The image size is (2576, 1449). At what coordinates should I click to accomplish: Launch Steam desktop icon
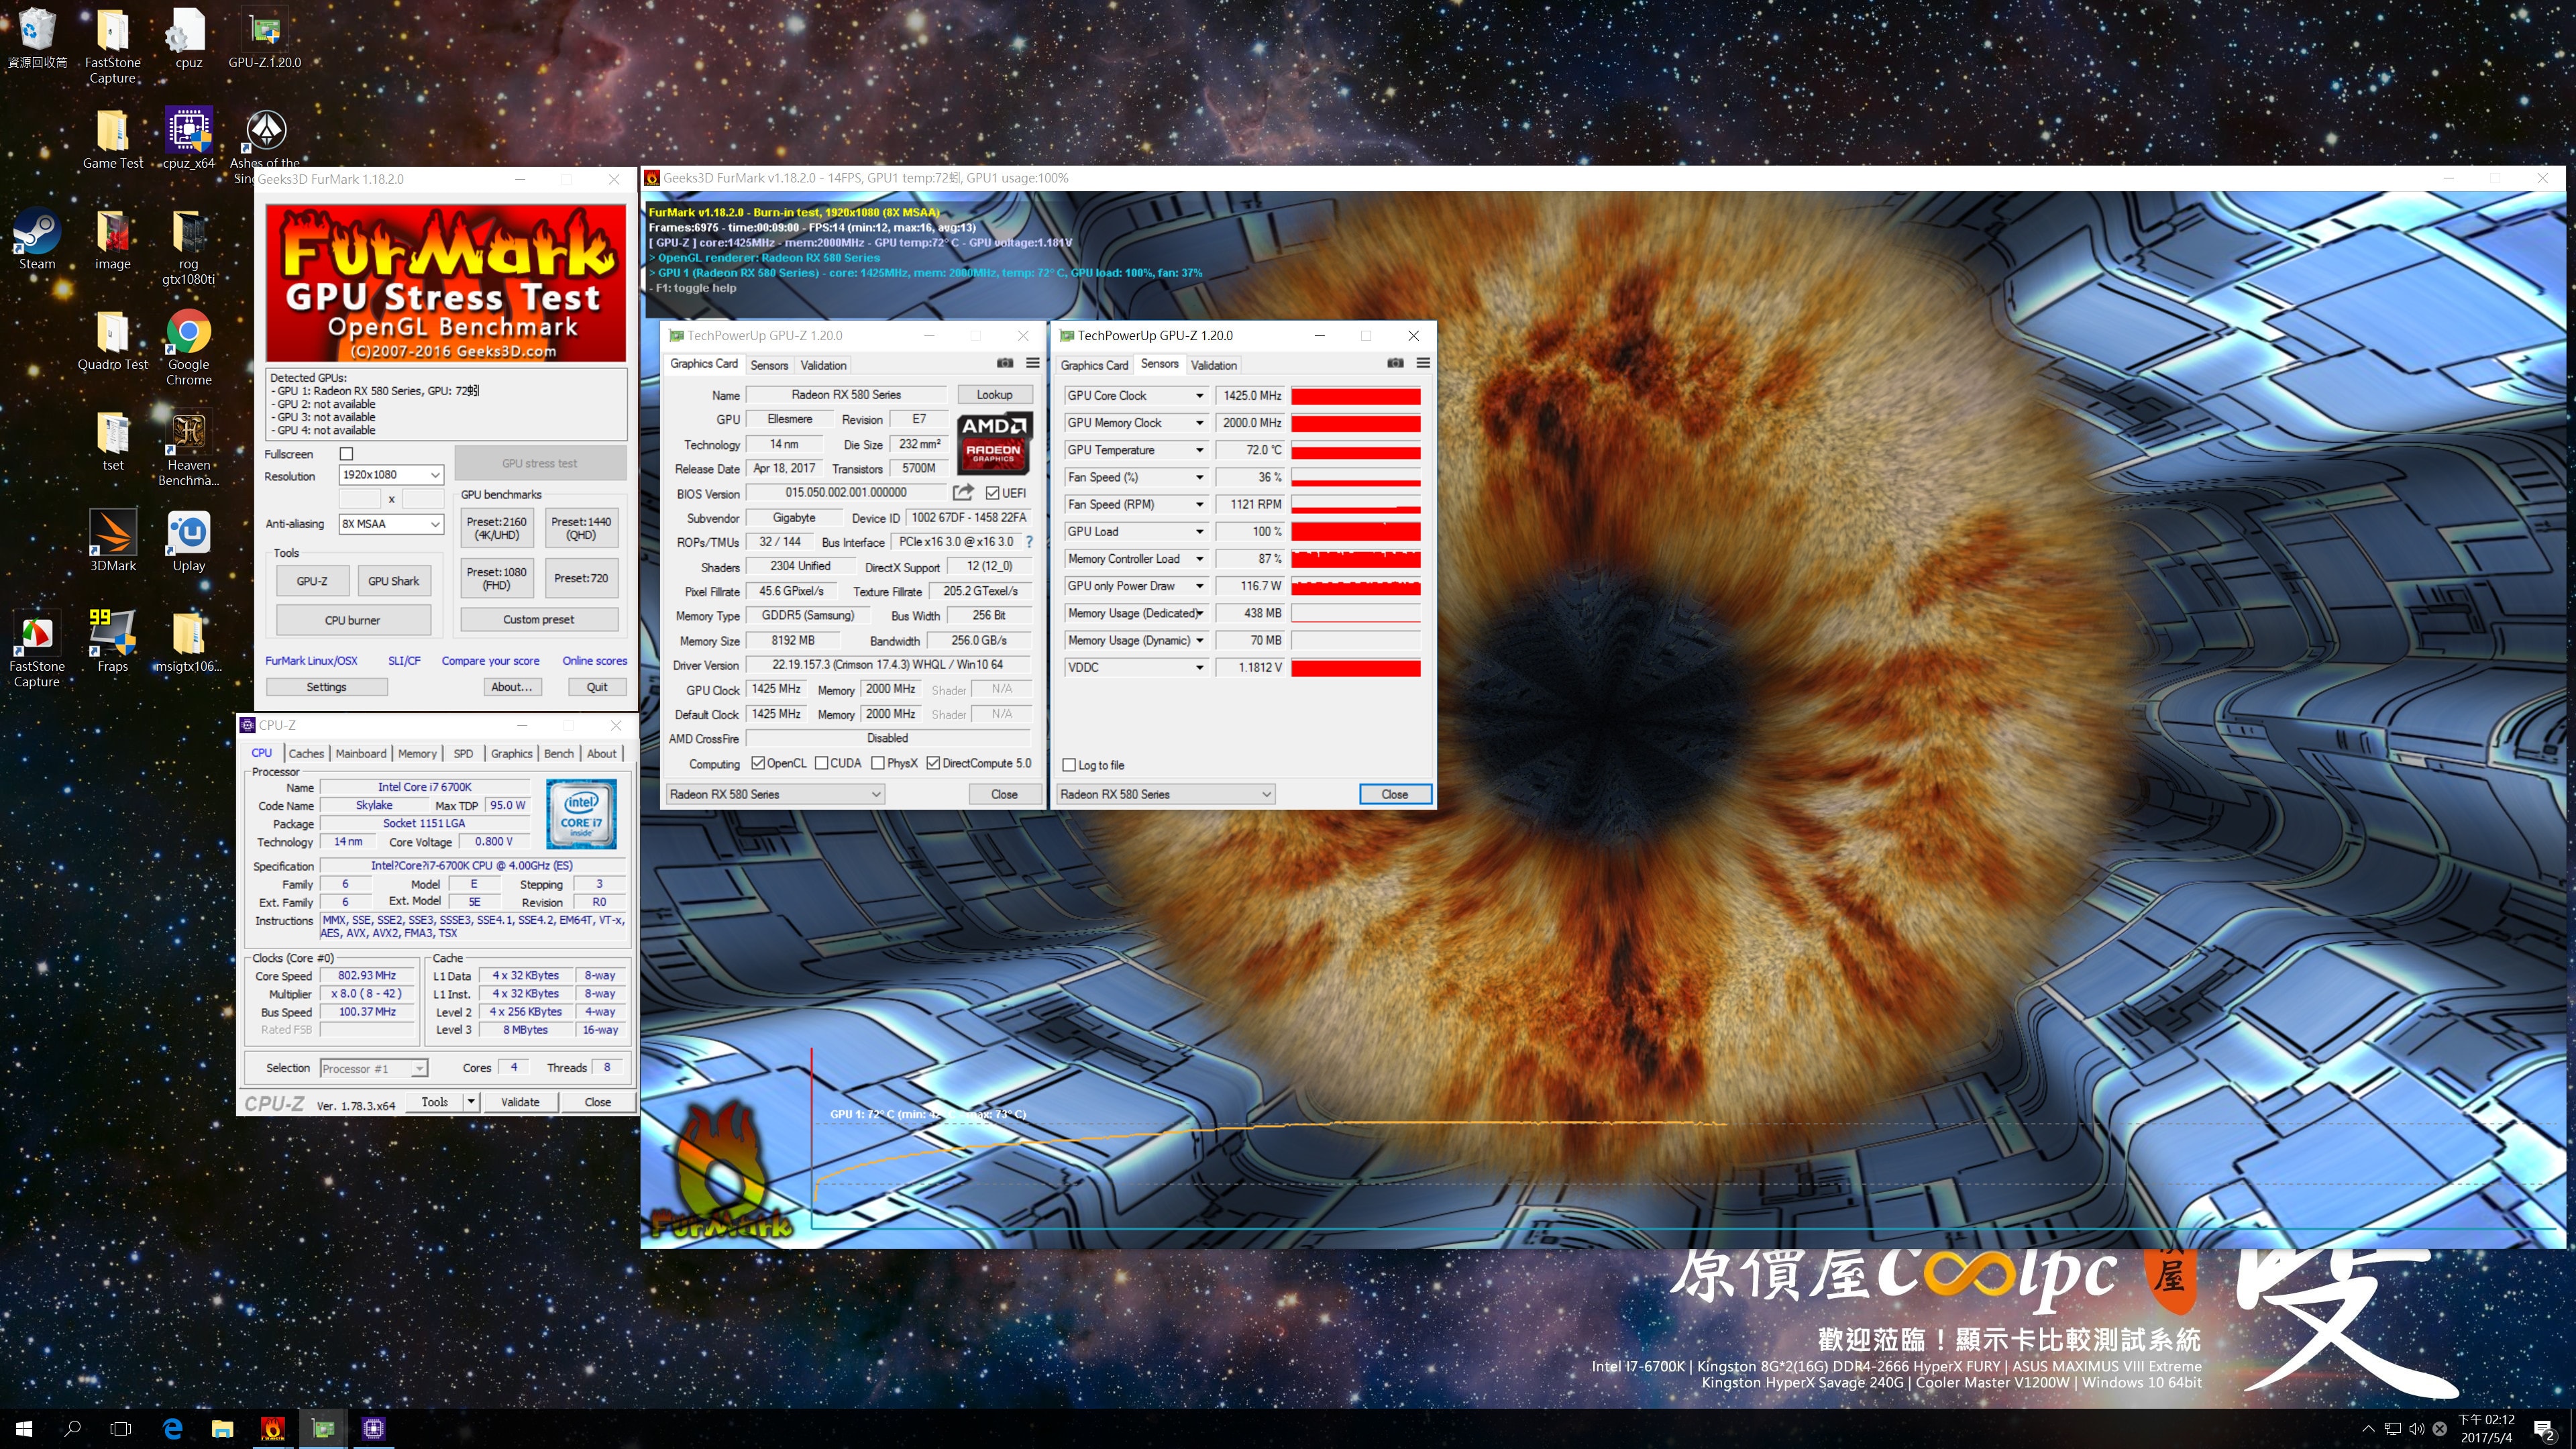[37, 240]
